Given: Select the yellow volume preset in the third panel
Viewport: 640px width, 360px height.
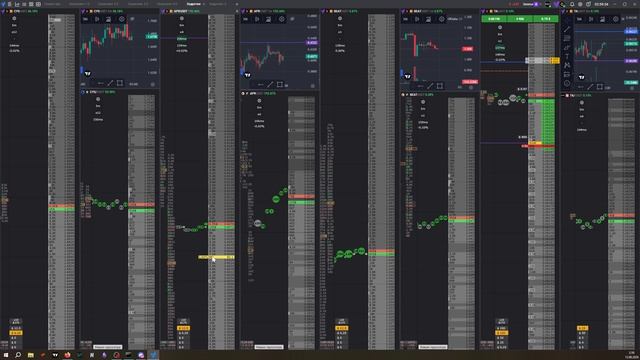Looking at the screenshot, I should (x=183, y=328).
